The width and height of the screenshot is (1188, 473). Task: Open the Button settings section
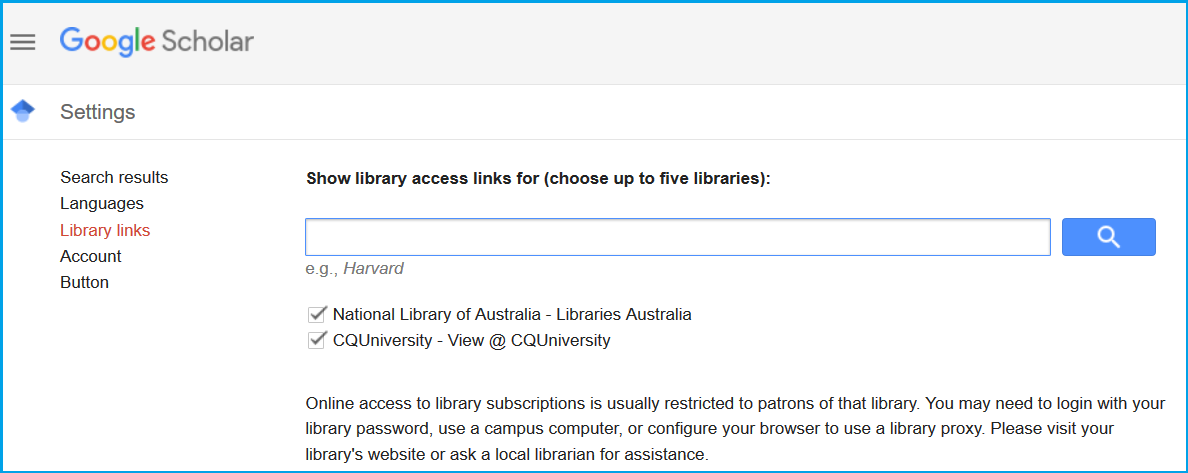coord(85,282)
